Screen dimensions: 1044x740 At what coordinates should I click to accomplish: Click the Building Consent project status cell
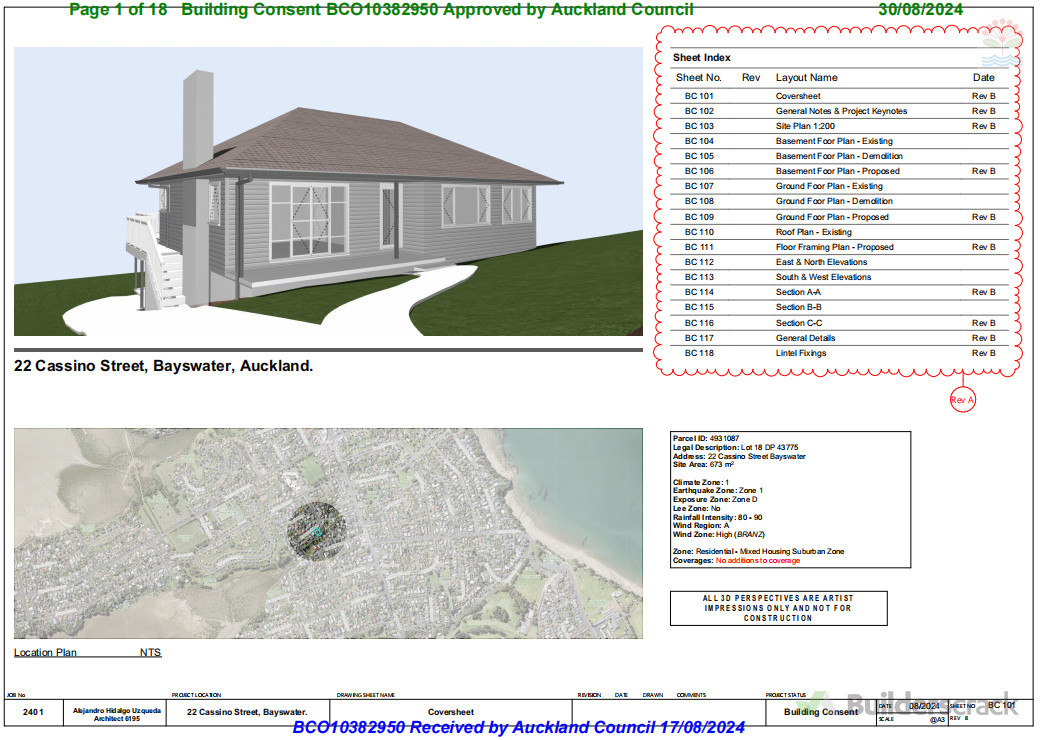818,712
